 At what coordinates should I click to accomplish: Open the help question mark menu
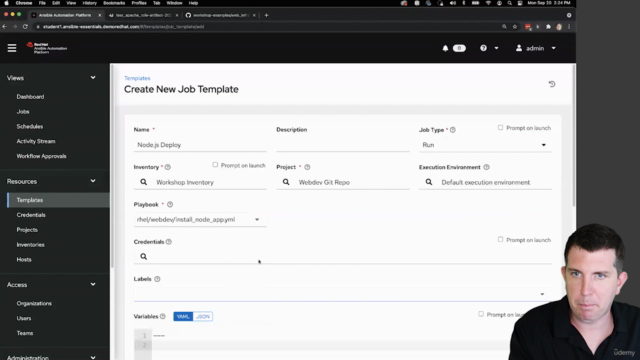pyautogui.click(x=483, y=48)
